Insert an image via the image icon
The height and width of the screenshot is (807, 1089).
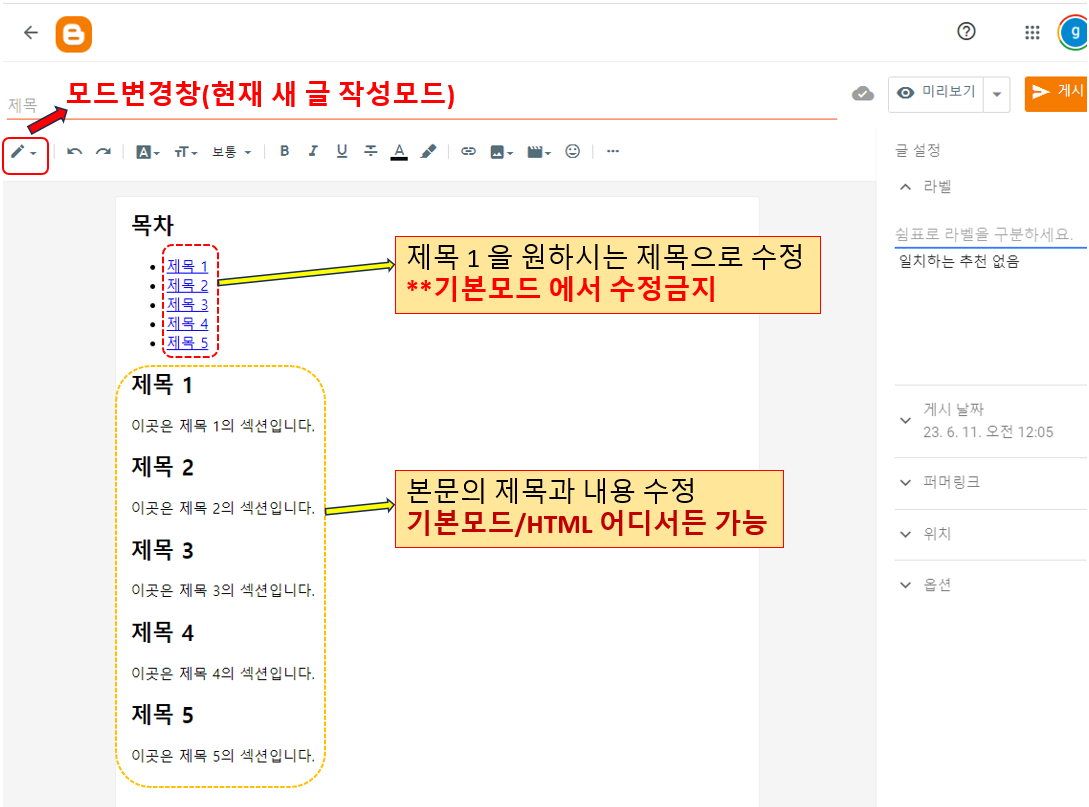point(497,151)
